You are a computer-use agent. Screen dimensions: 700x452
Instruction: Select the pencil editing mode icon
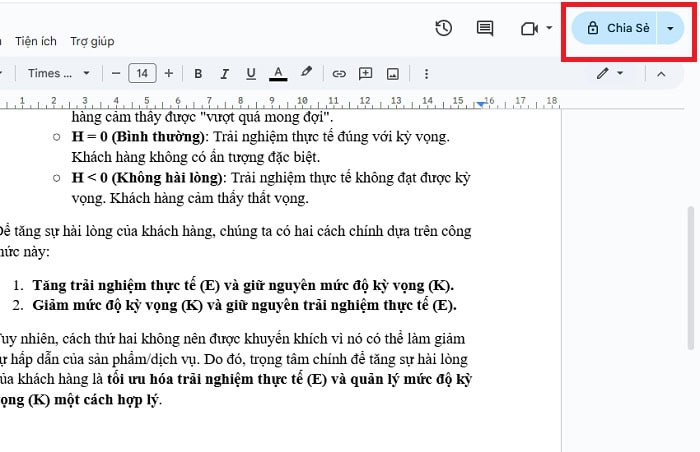[603, 73]
